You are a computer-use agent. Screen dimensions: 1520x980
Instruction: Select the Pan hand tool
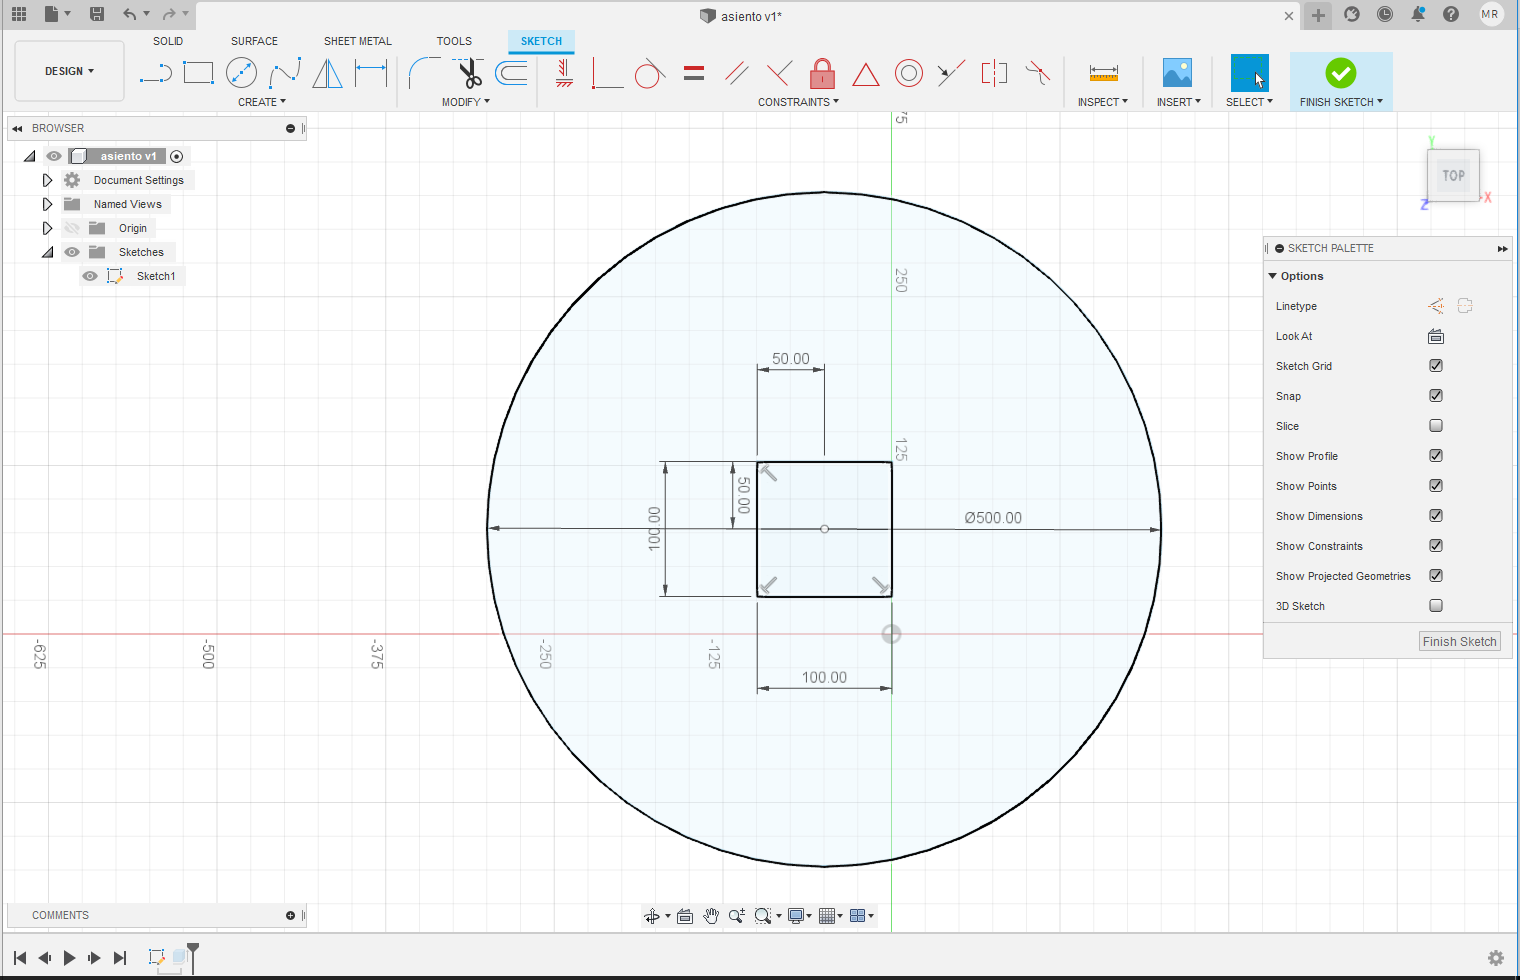click(x=711, y=916)
